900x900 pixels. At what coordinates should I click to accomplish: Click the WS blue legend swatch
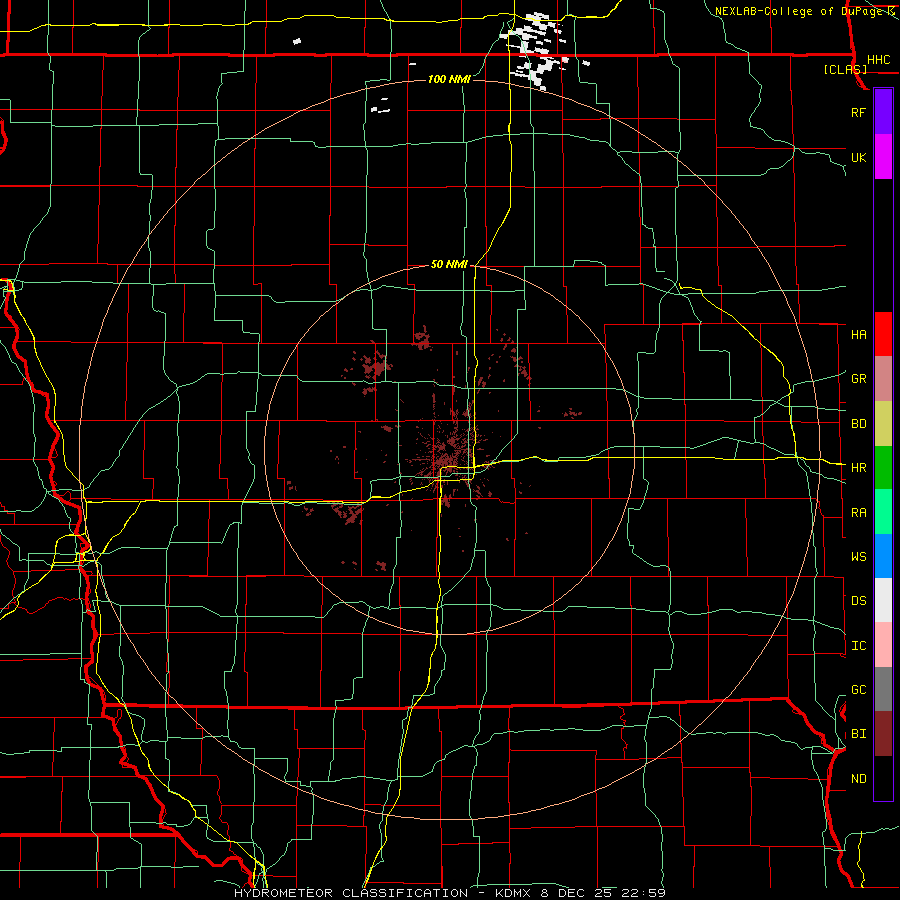(x=883, y=556)
